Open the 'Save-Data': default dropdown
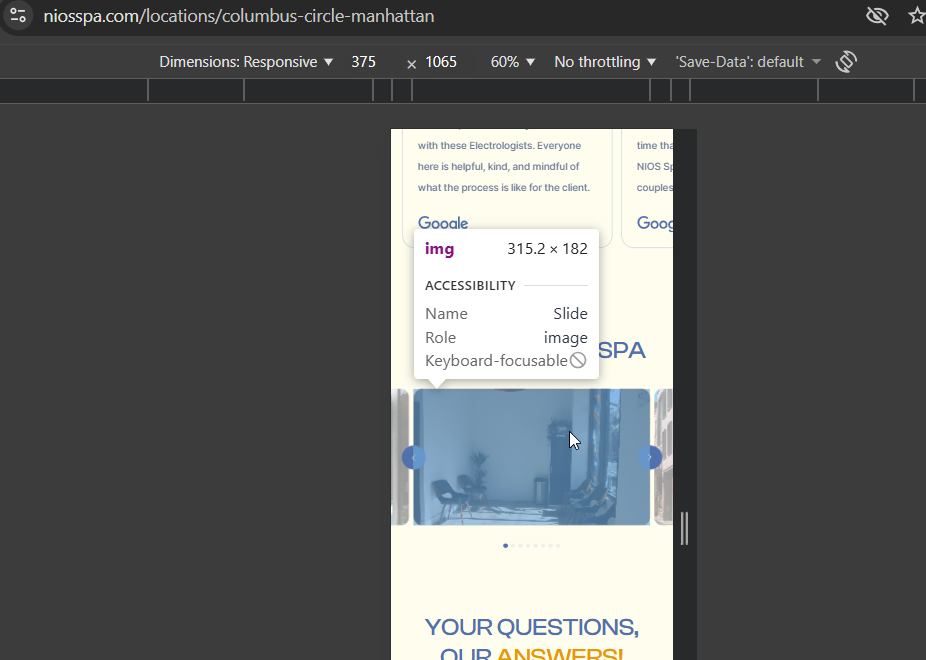Screen dimensions: 926x660 tap(748, 62)
